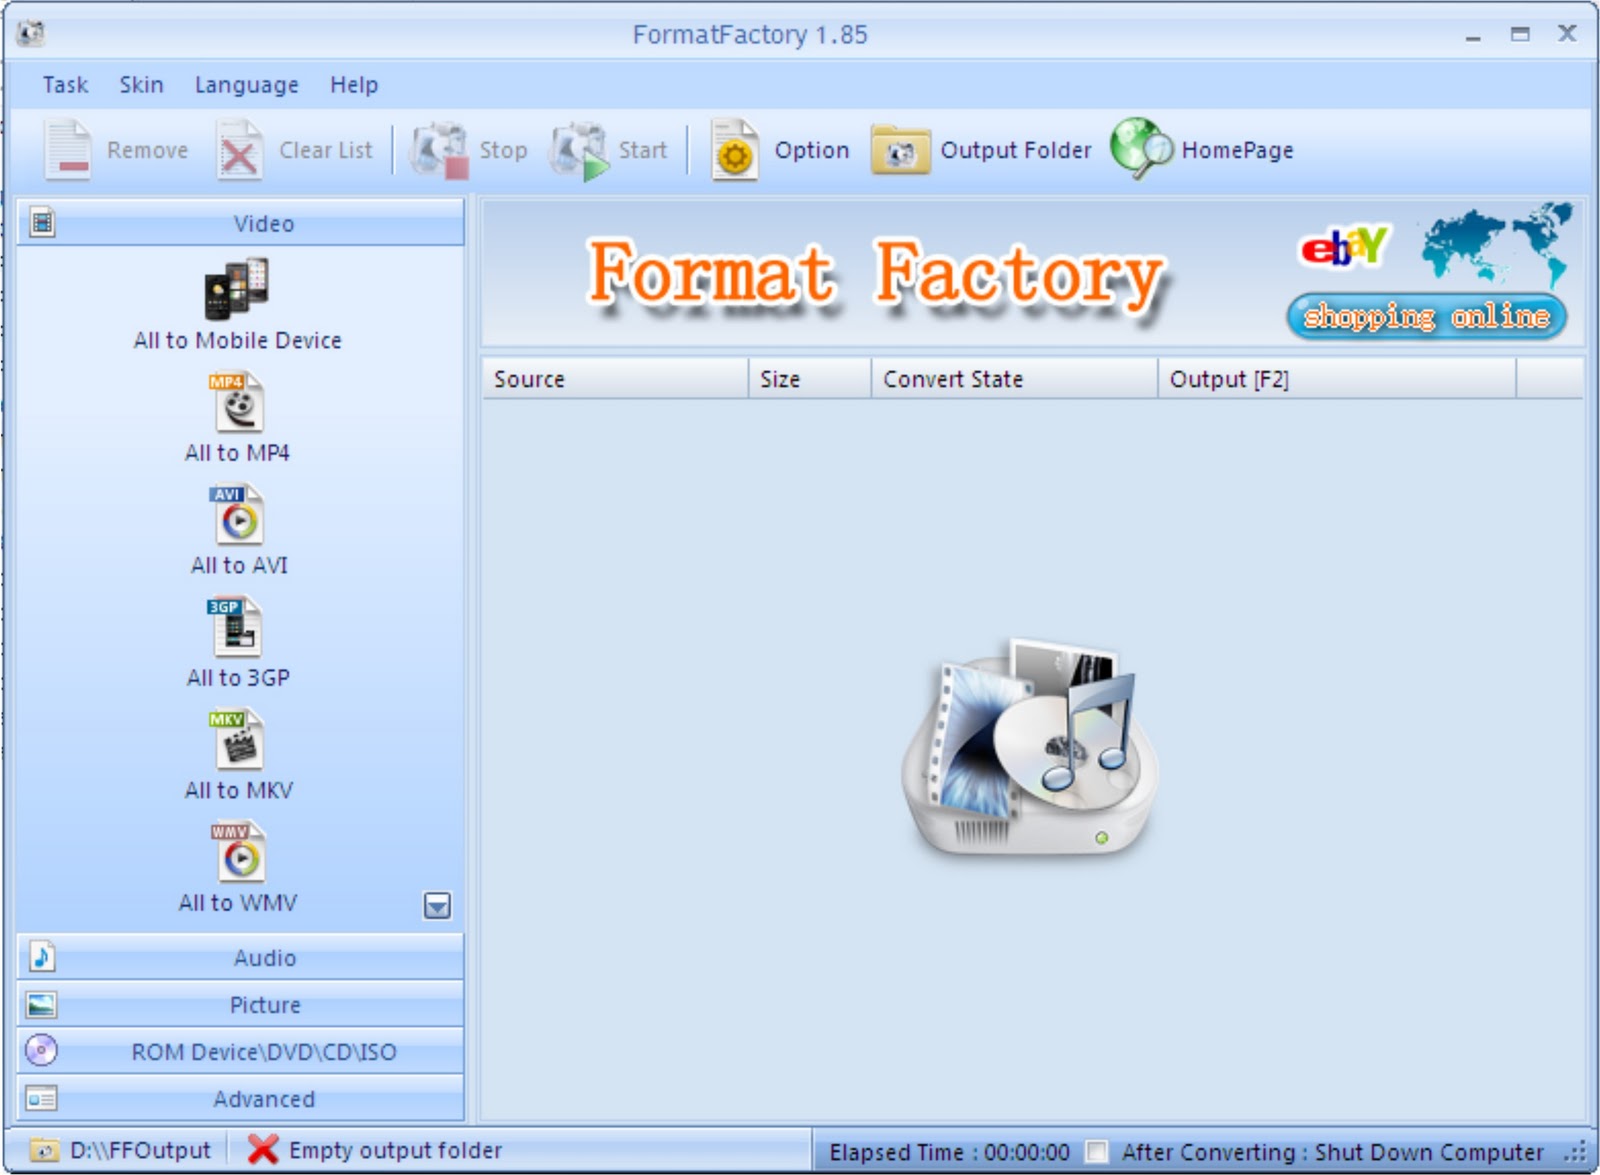Image resolution: width=1600 pixels, height=1175 pixels.
Task: Click the Remove button label
Action: (x=147, y=150)
